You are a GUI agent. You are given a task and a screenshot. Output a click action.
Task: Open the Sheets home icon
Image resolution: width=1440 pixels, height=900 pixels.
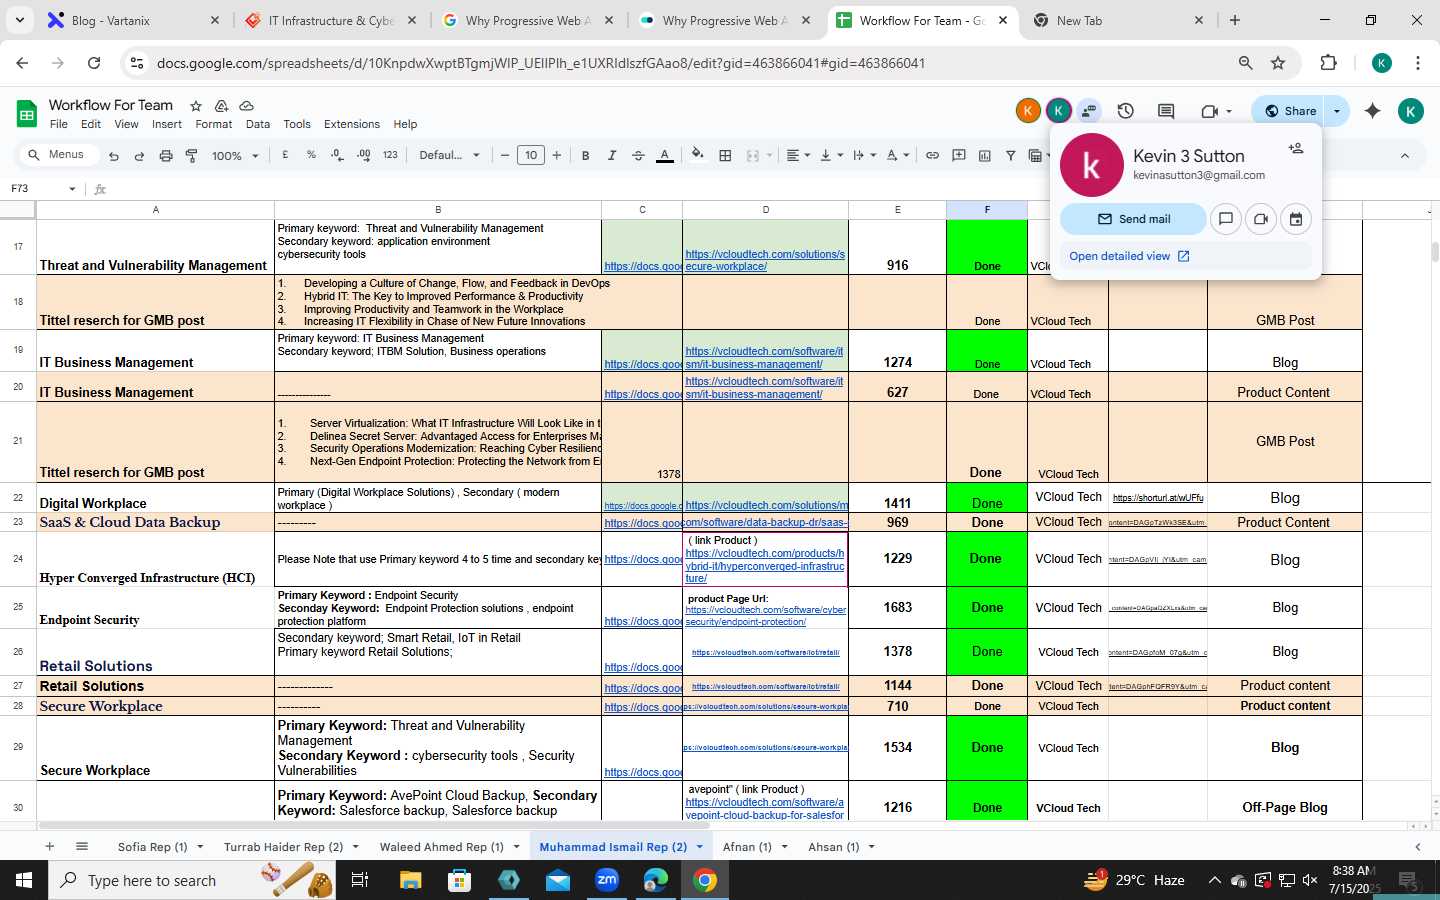(26, 113)
